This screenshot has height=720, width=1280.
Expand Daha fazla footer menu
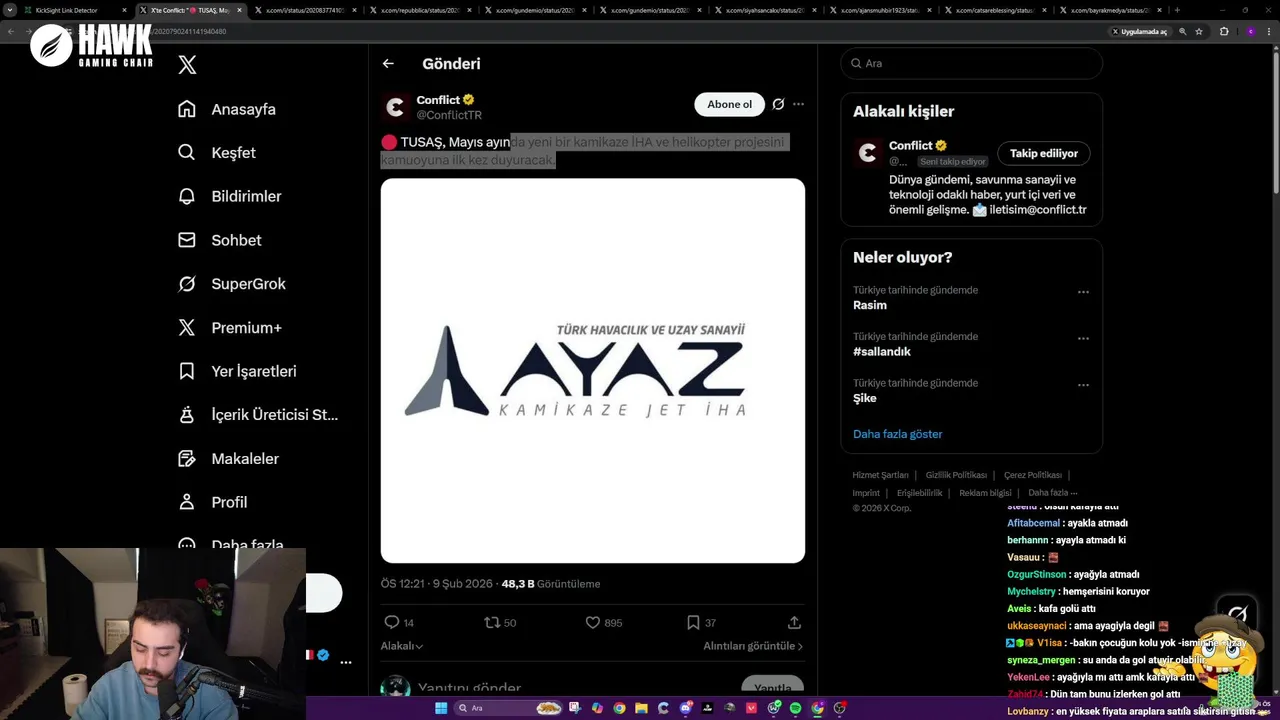coord(1052,493)
